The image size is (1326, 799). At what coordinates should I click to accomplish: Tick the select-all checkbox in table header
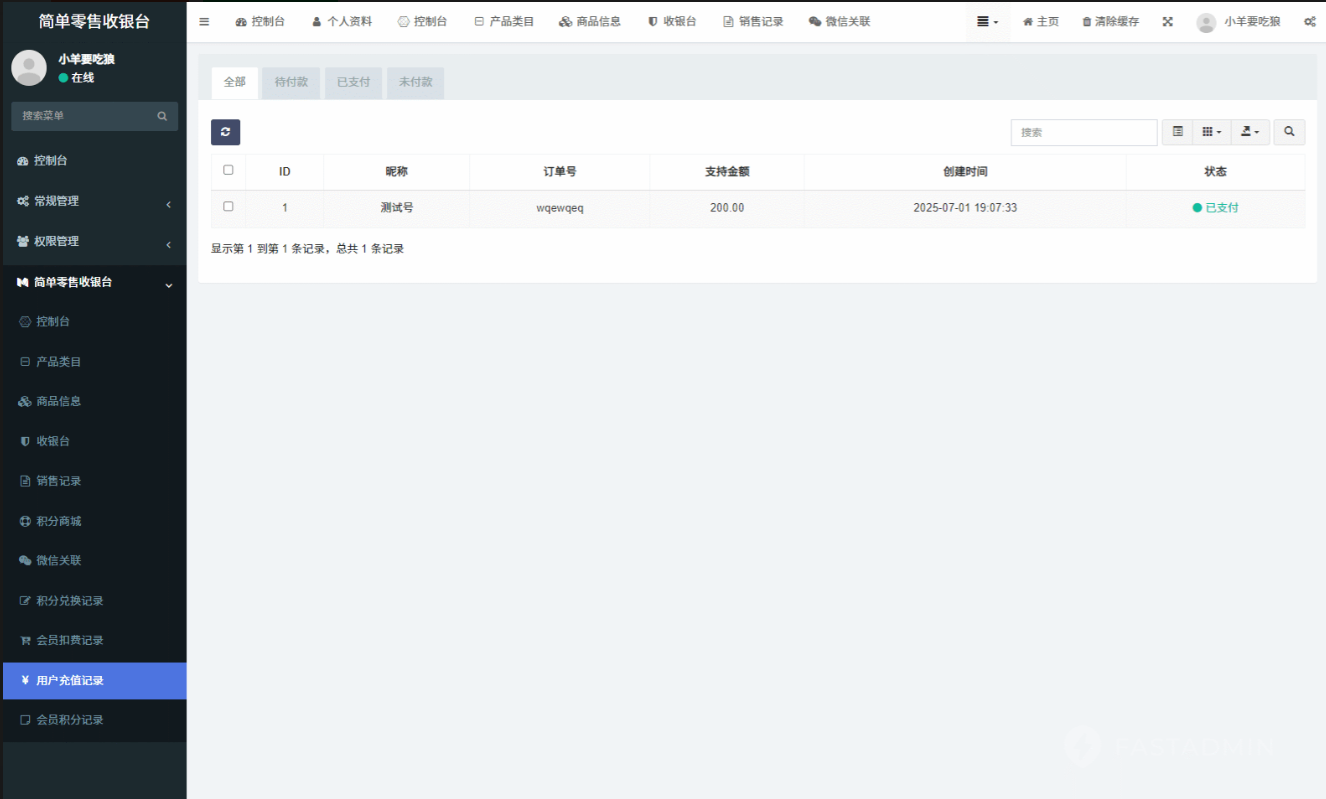coord(228,171)
